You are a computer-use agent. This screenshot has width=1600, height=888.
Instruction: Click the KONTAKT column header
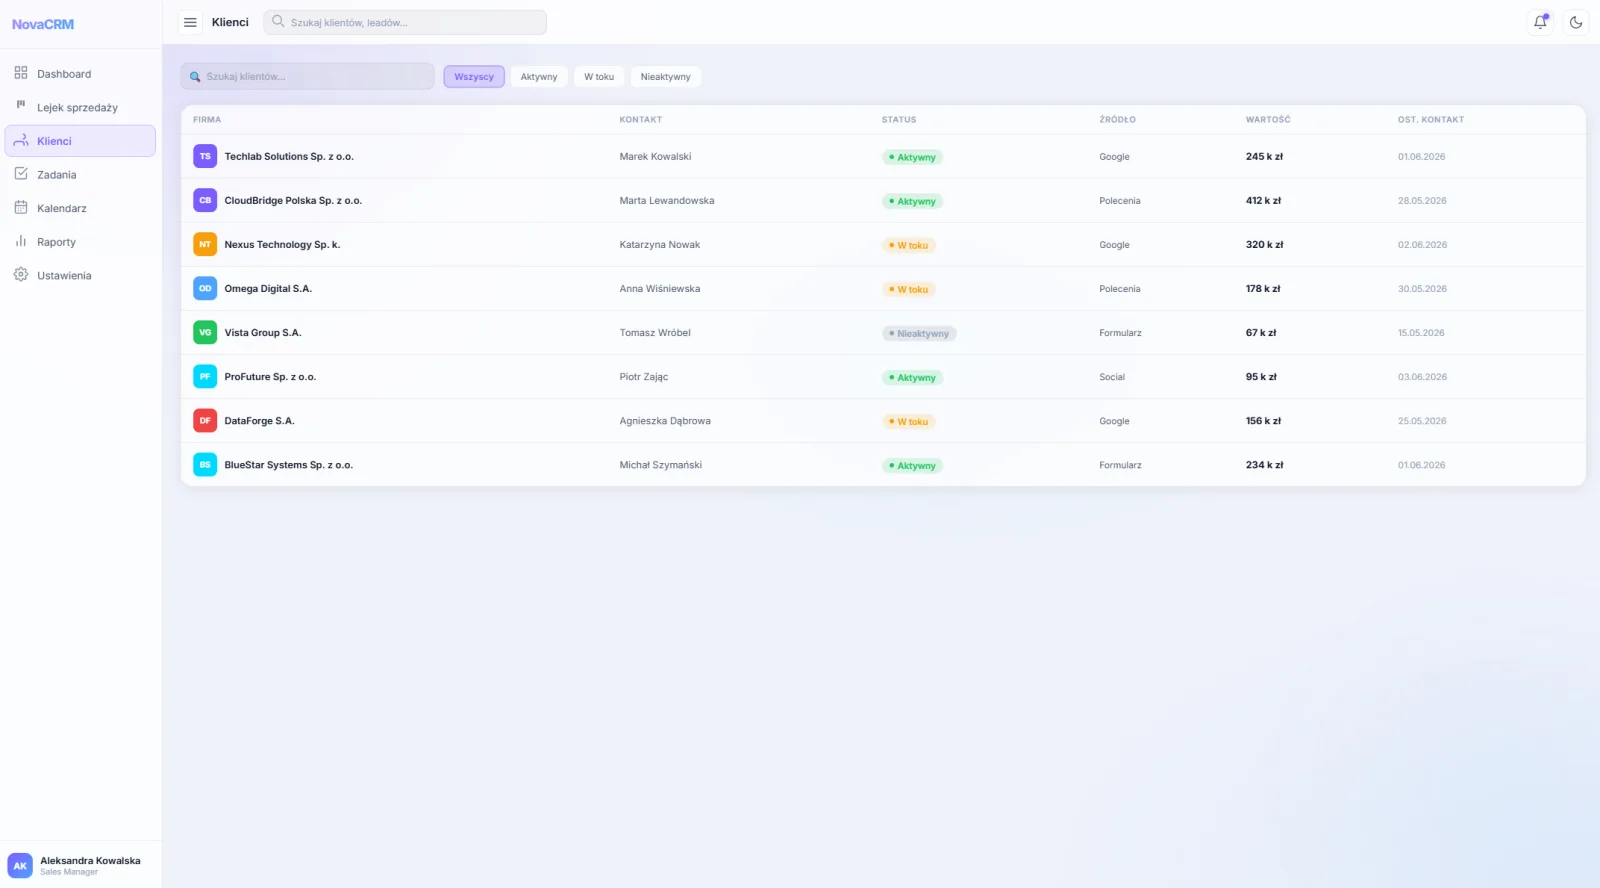(641, 120)
